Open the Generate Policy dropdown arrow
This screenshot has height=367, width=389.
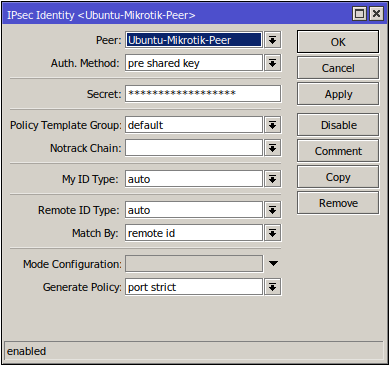[x=273, y=287]
